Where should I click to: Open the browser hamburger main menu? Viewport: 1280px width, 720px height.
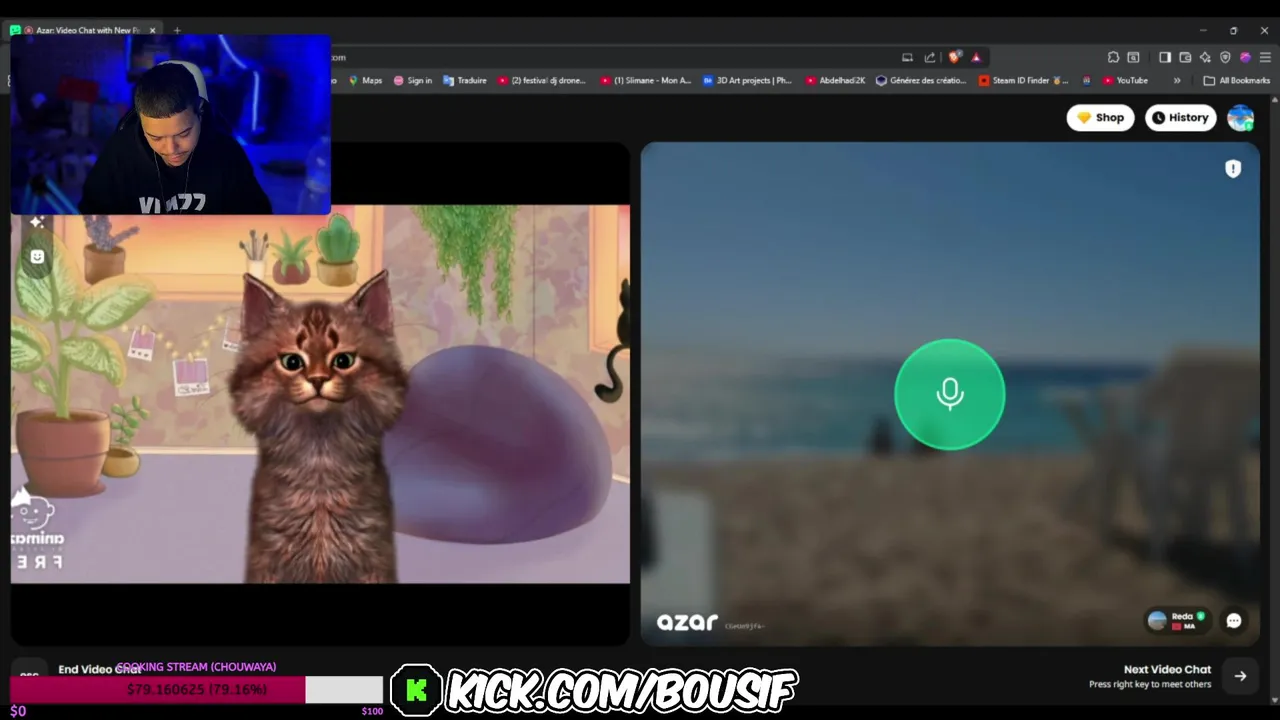point(1265,57)
